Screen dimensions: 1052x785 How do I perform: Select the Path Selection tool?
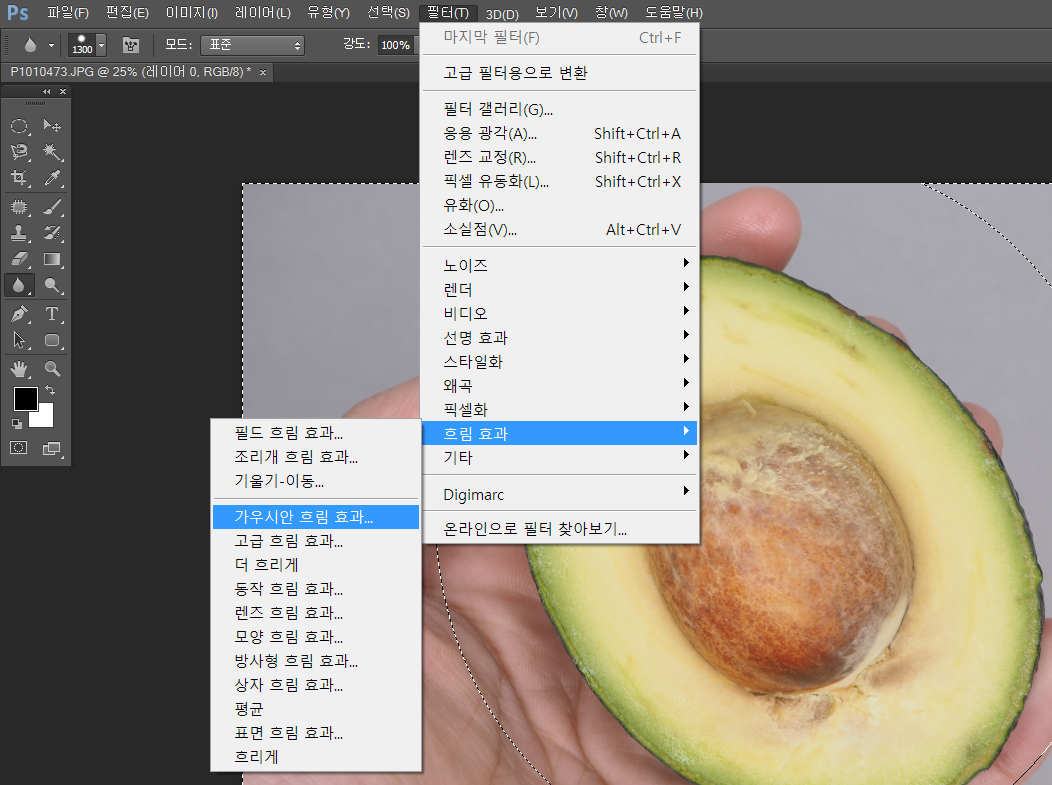[19, 340]
